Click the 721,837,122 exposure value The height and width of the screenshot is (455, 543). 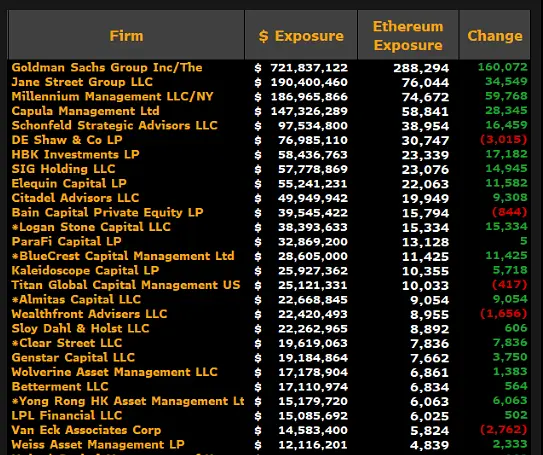(x=309, y=68)
